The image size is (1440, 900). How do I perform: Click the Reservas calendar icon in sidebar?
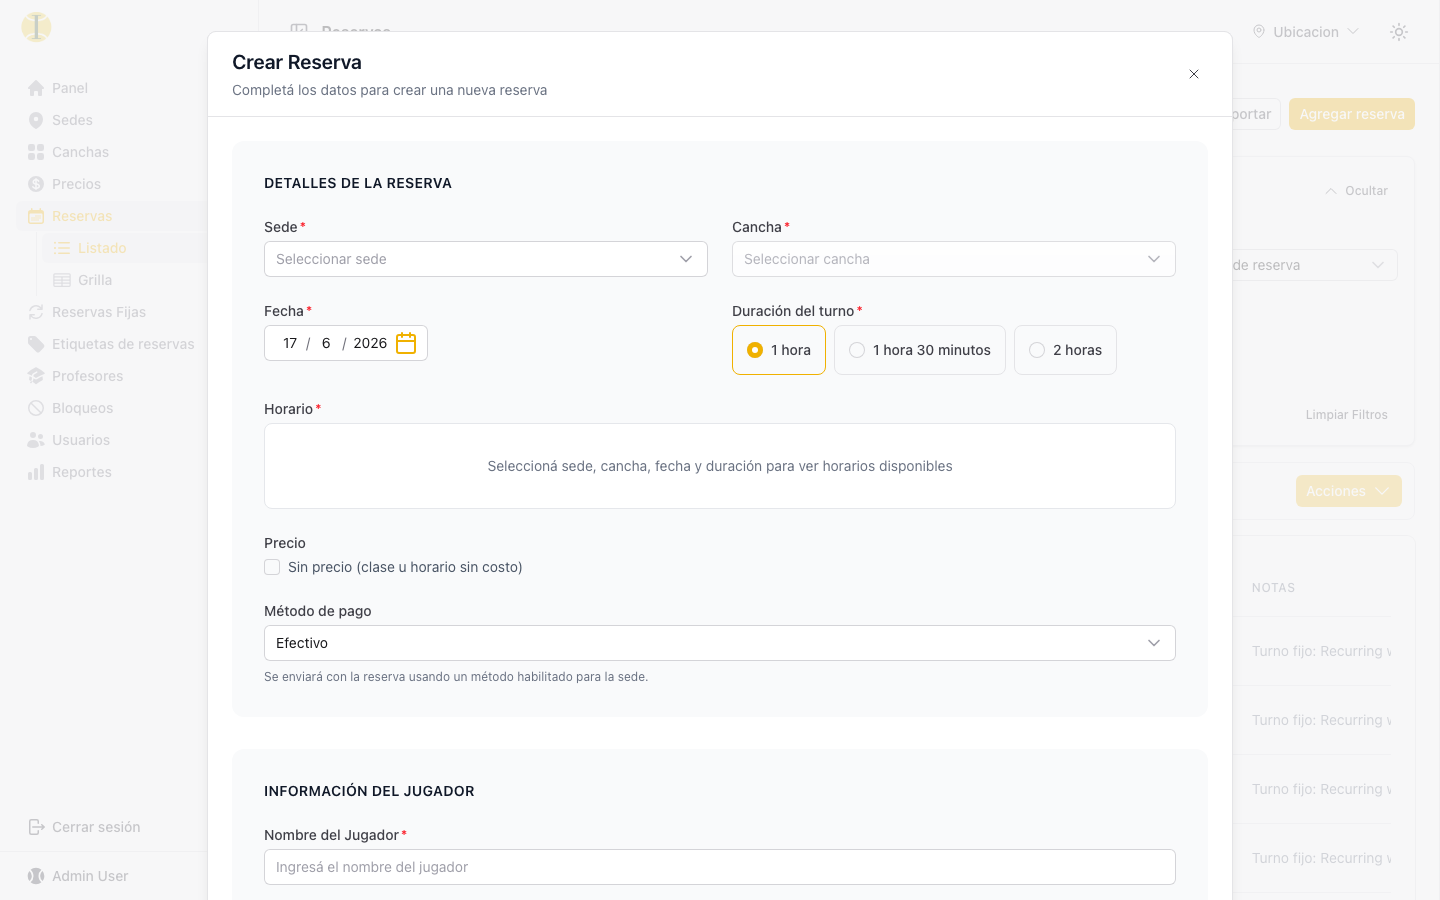(36, 216)
